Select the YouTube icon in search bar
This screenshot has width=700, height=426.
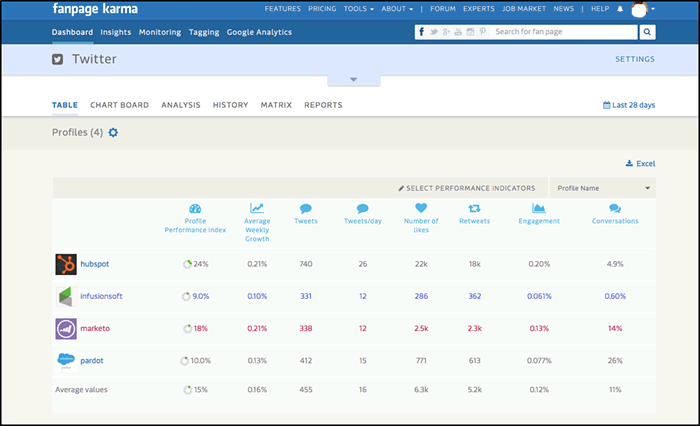pyautogui.click(x=458, y=32)
